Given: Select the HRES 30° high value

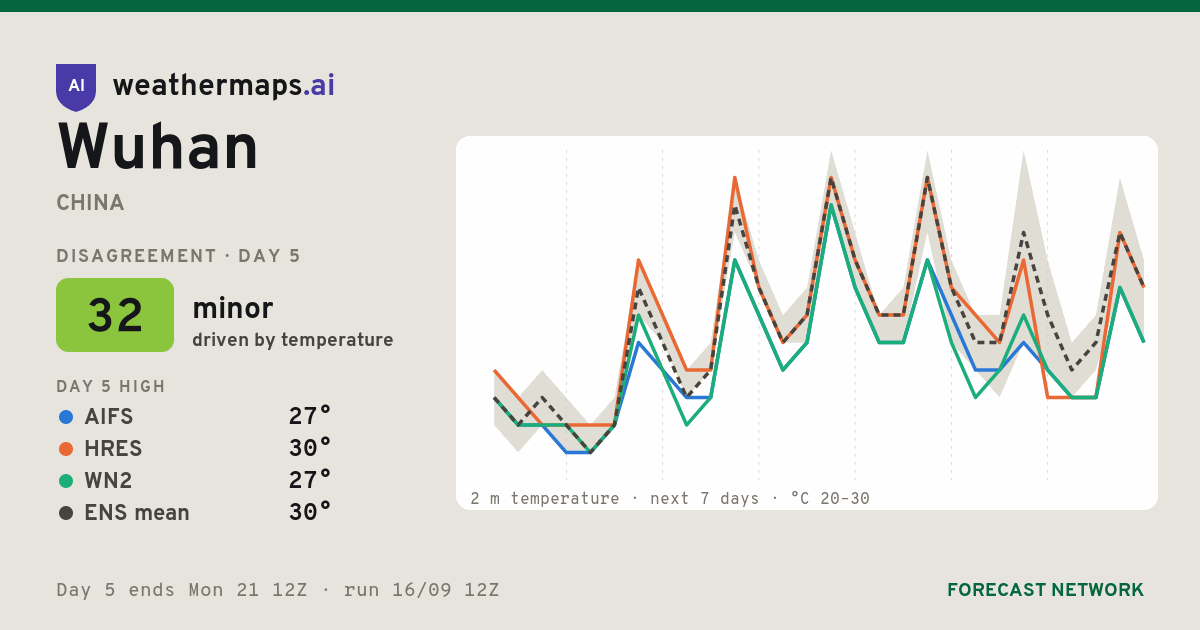Looking at the screenshot, I should click(310, 449).
